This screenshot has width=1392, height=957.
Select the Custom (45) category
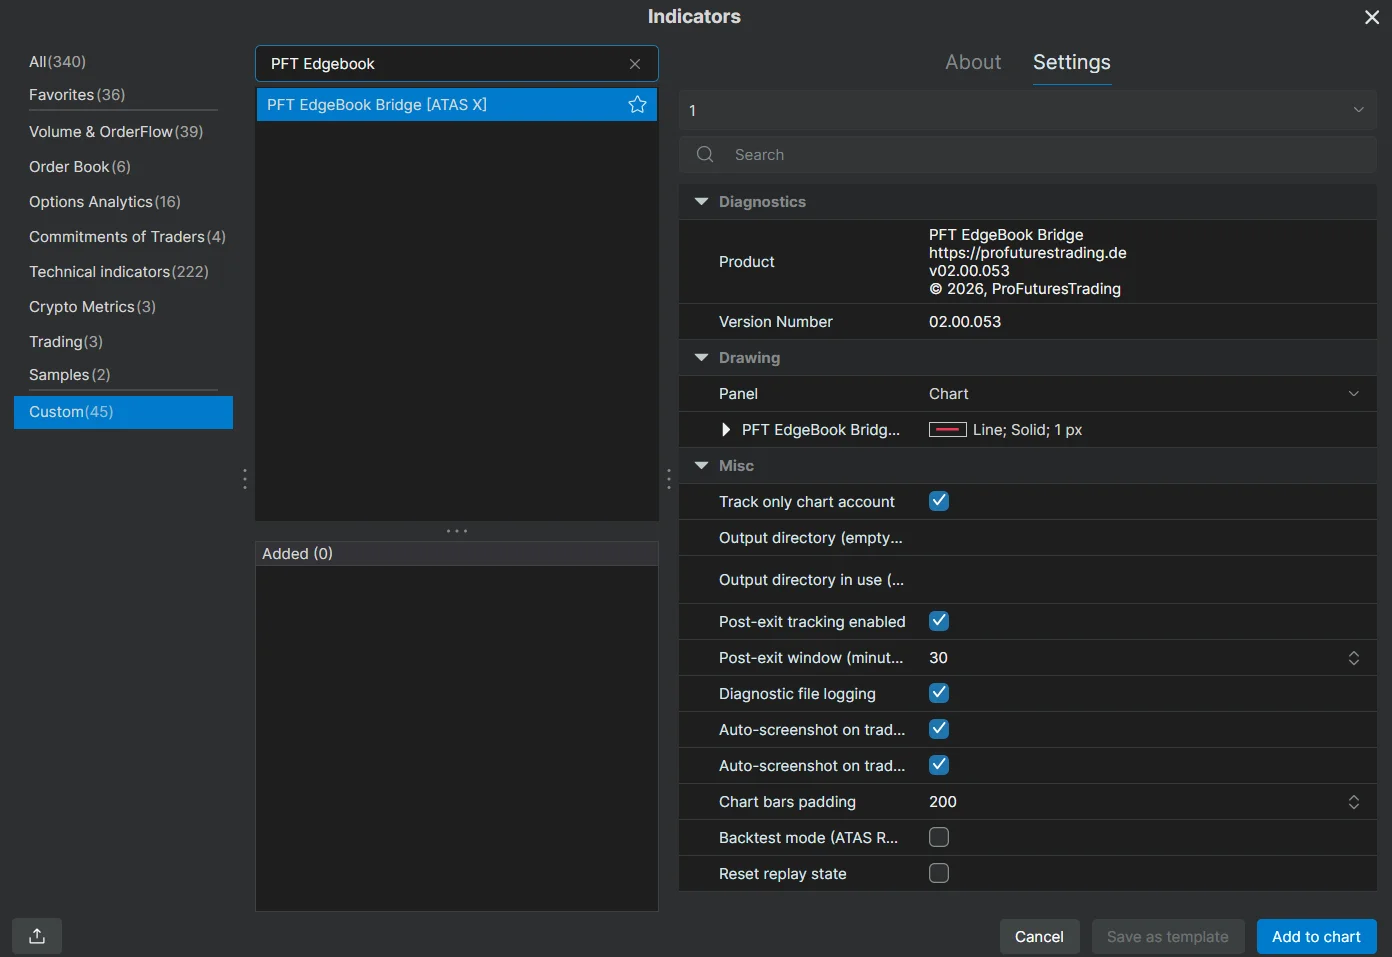[x=123, y=412]
